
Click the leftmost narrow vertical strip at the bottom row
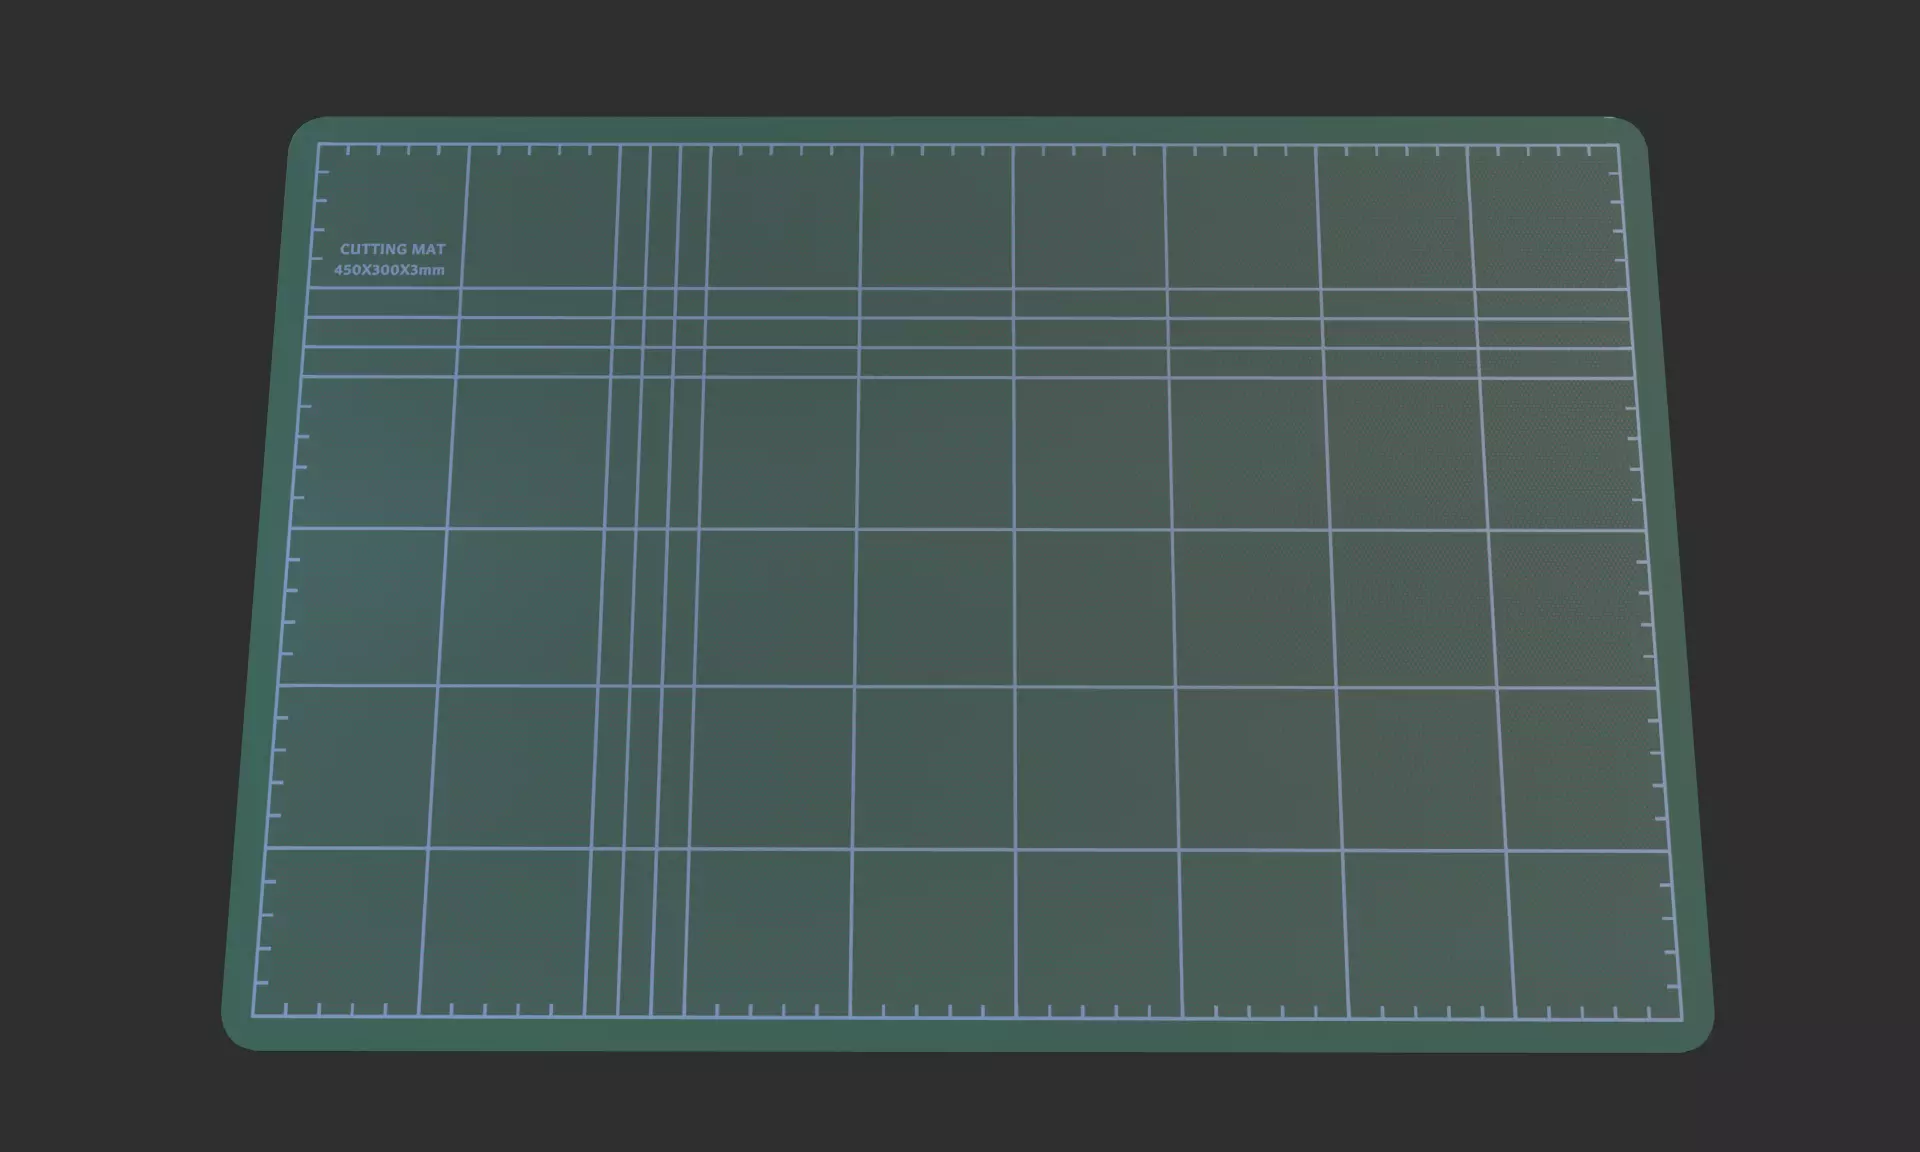pos(602,932)
